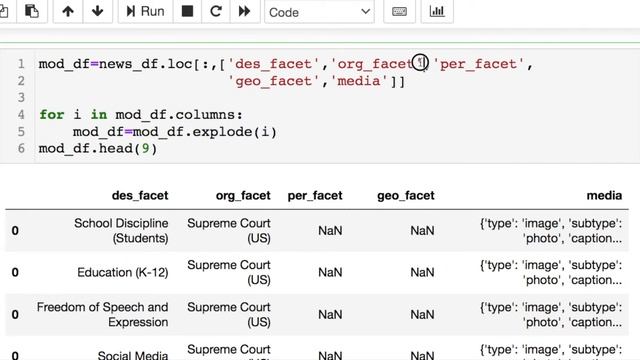
Task: Select 'School Discipline (Students)' cell
Action: click(121, 231)
